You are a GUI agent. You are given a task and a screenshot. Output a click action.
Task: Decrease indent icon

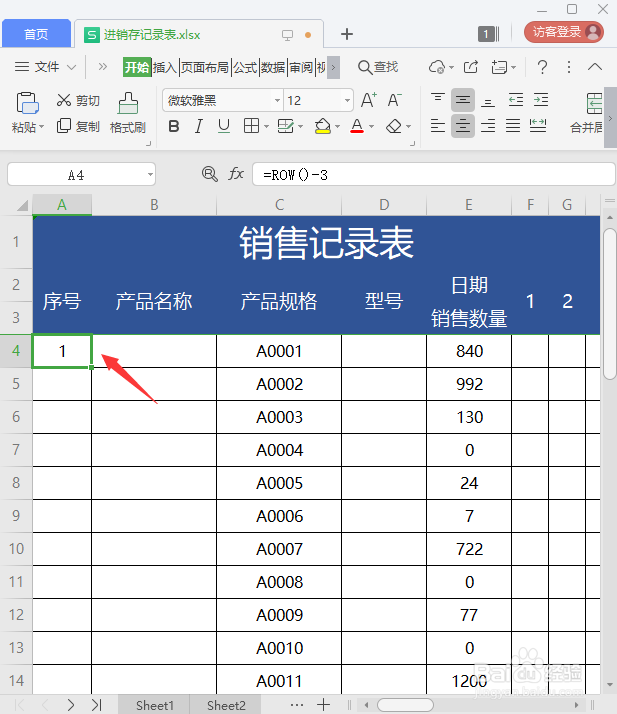click(x=515, y=100)
